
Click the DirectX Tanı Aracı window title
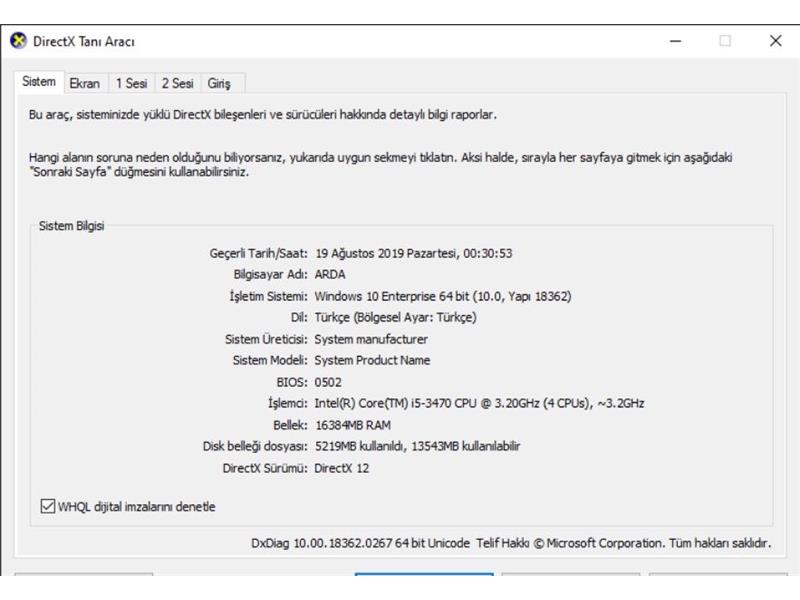coord(84,41)
